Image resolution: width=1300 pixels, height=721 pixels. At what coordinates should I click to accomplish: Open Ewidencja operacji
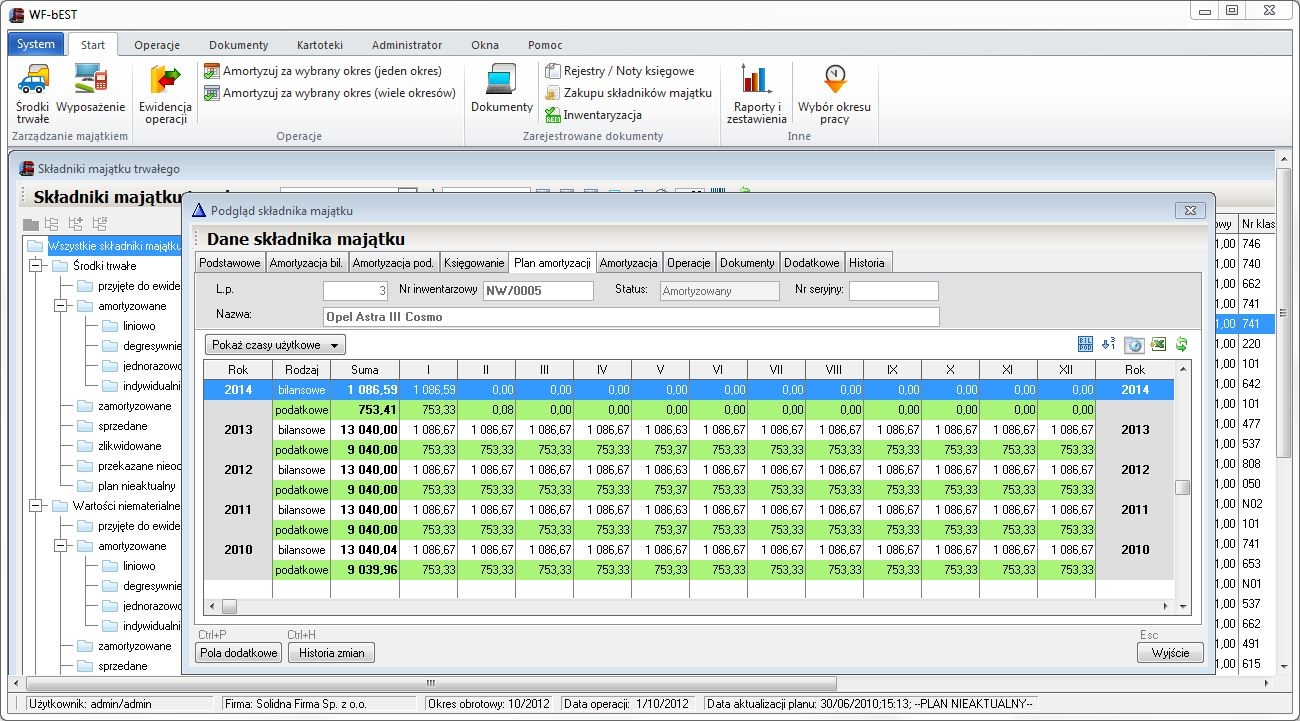(165, 94)
